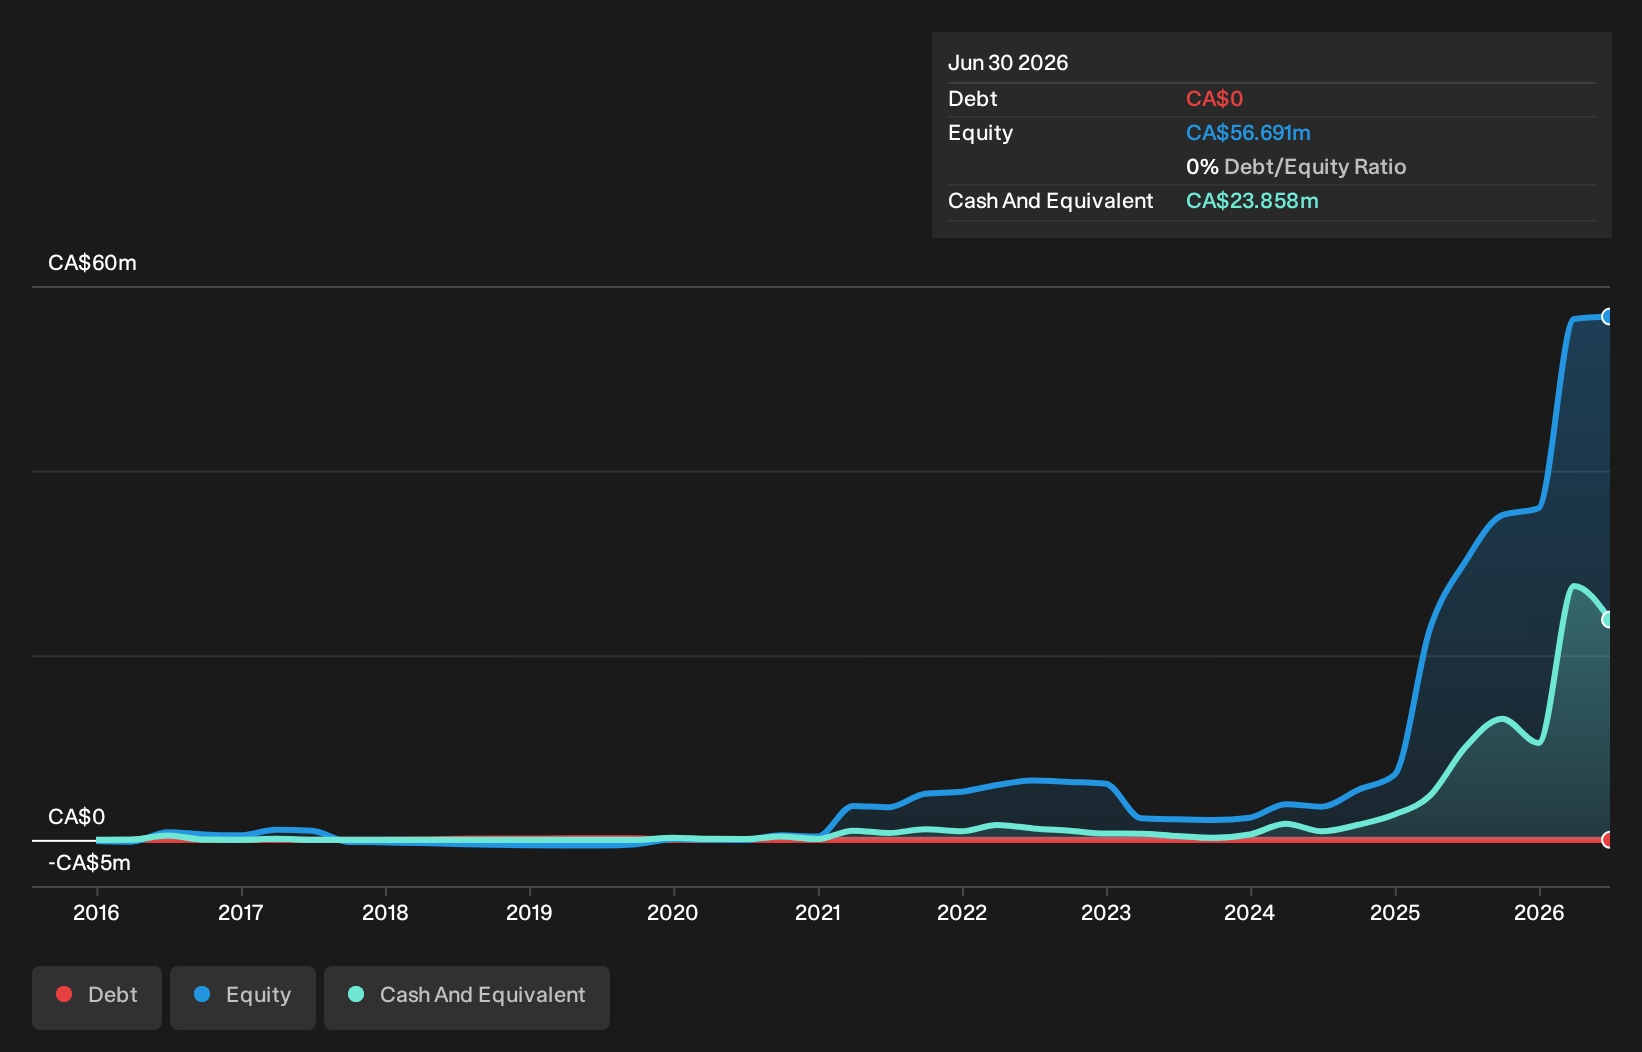The height and width of the screenshot is (1052, 1642).
Task: Select the Debt endpoint marker on chart
Action: [1608, 840]
